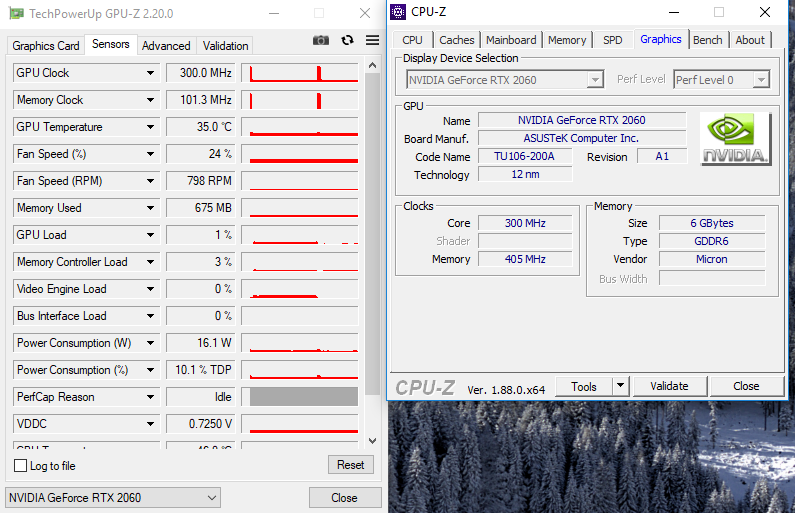The height and width of the screenshot is (513, 795).
Task: Switch to the Sensors tab in GPU-Z
Action: point(111,44)
